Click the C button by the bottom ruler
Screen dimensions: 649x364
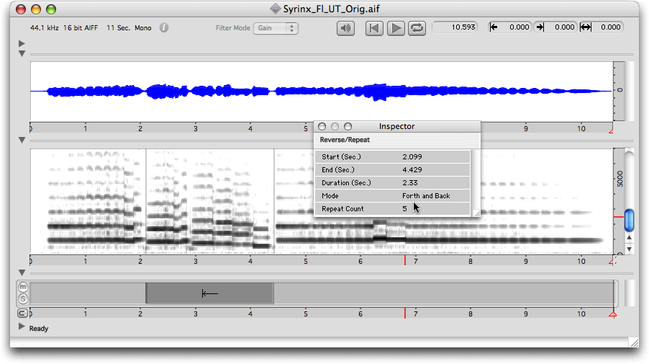22,313
